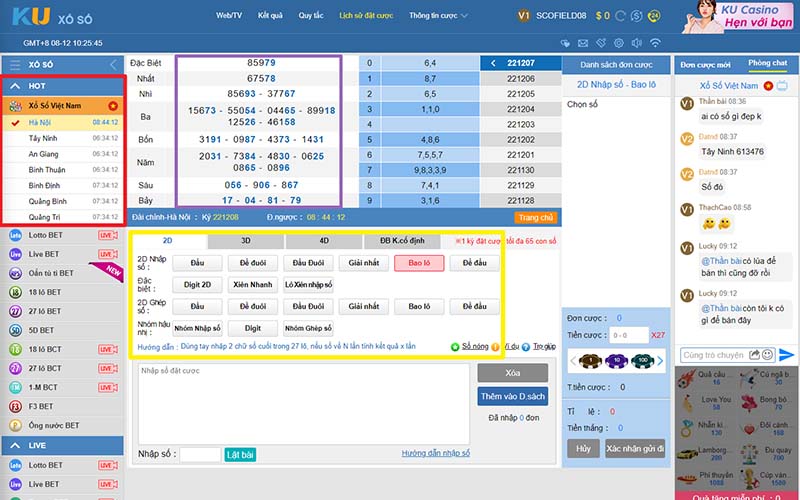Click the share icon in chat box

coord(754,355)
